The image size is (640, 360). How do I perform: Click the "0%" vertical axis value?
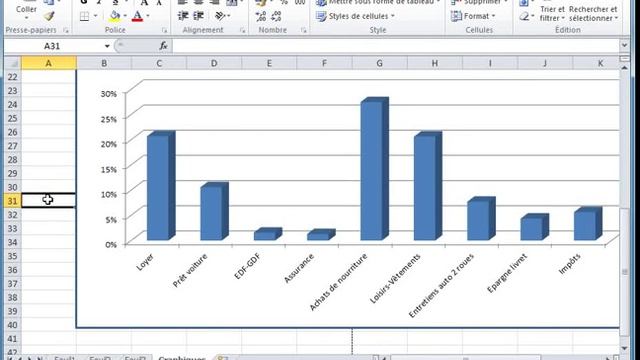[x=111, y=244]
